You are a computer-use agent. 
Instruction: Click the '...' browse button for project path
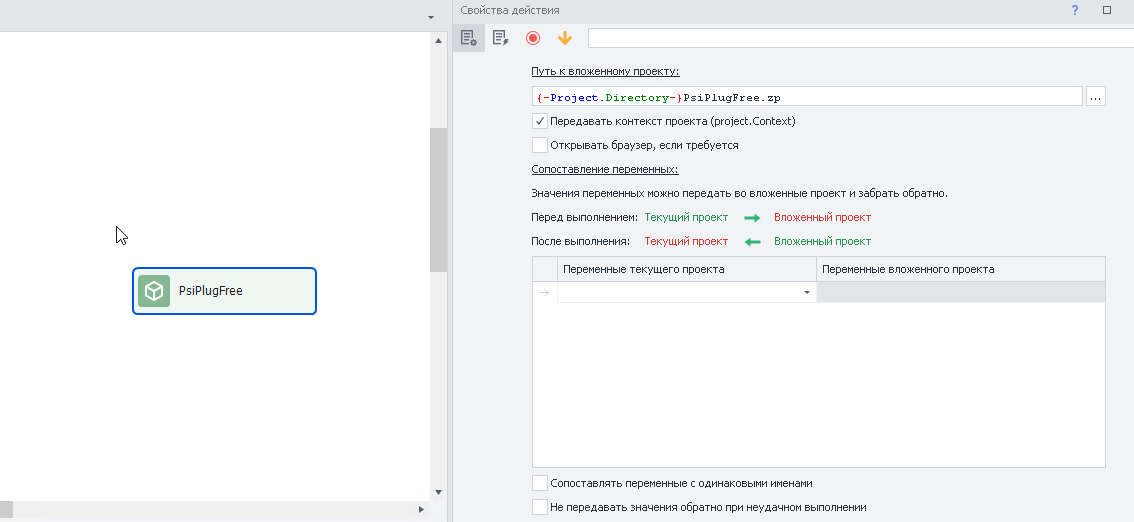coord(1096,97)
